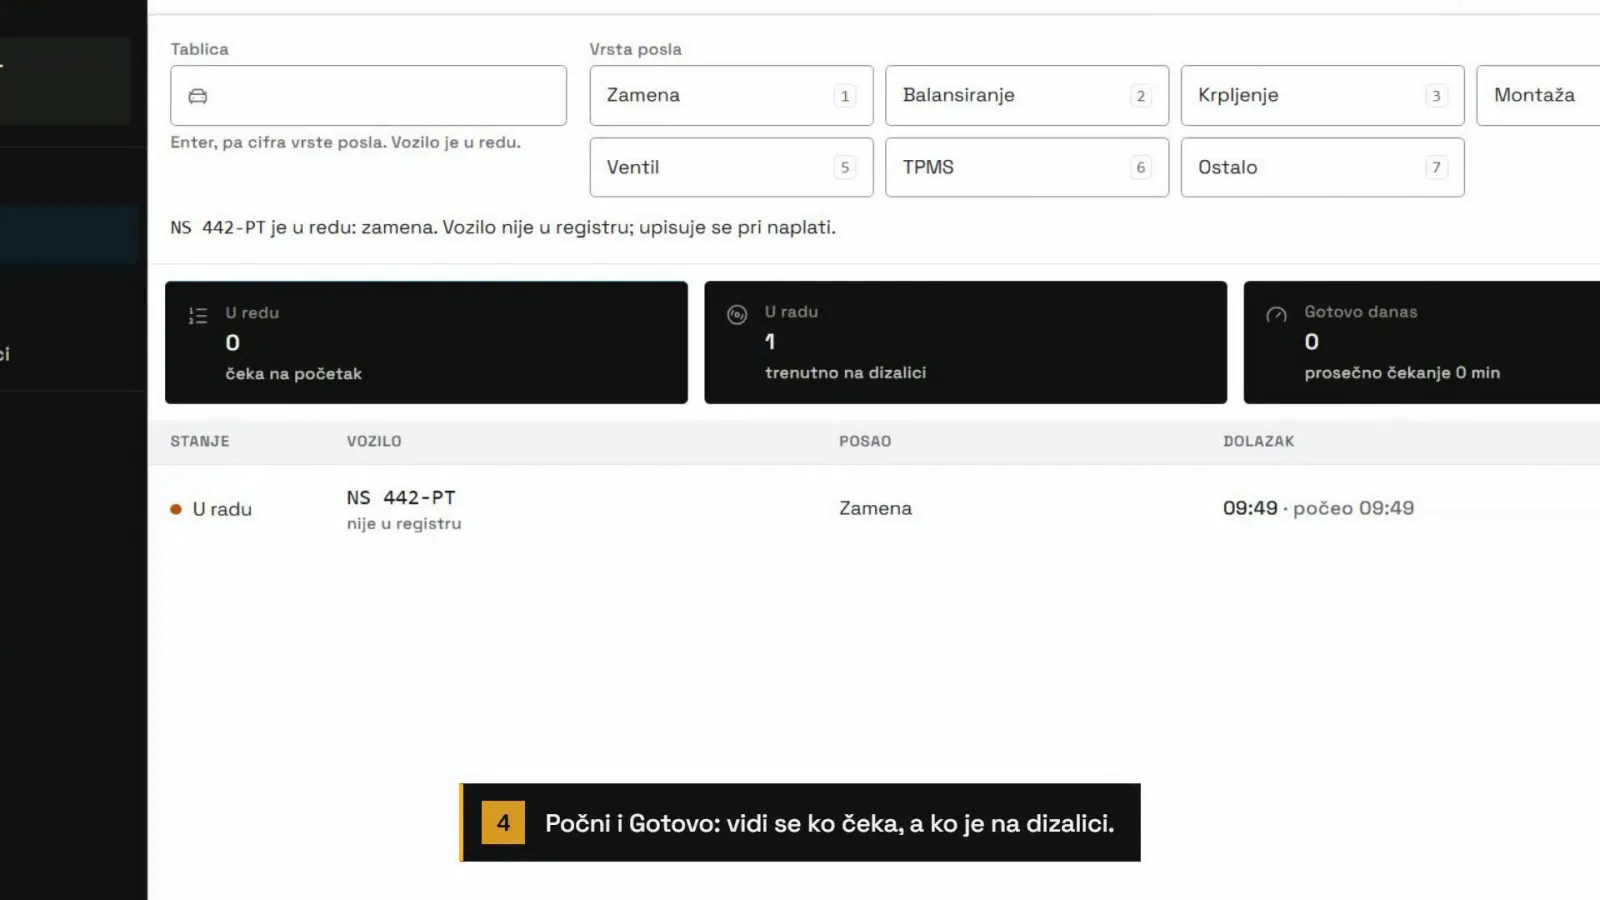Click the 'trenutno na dizalici' text

[845, 372]
